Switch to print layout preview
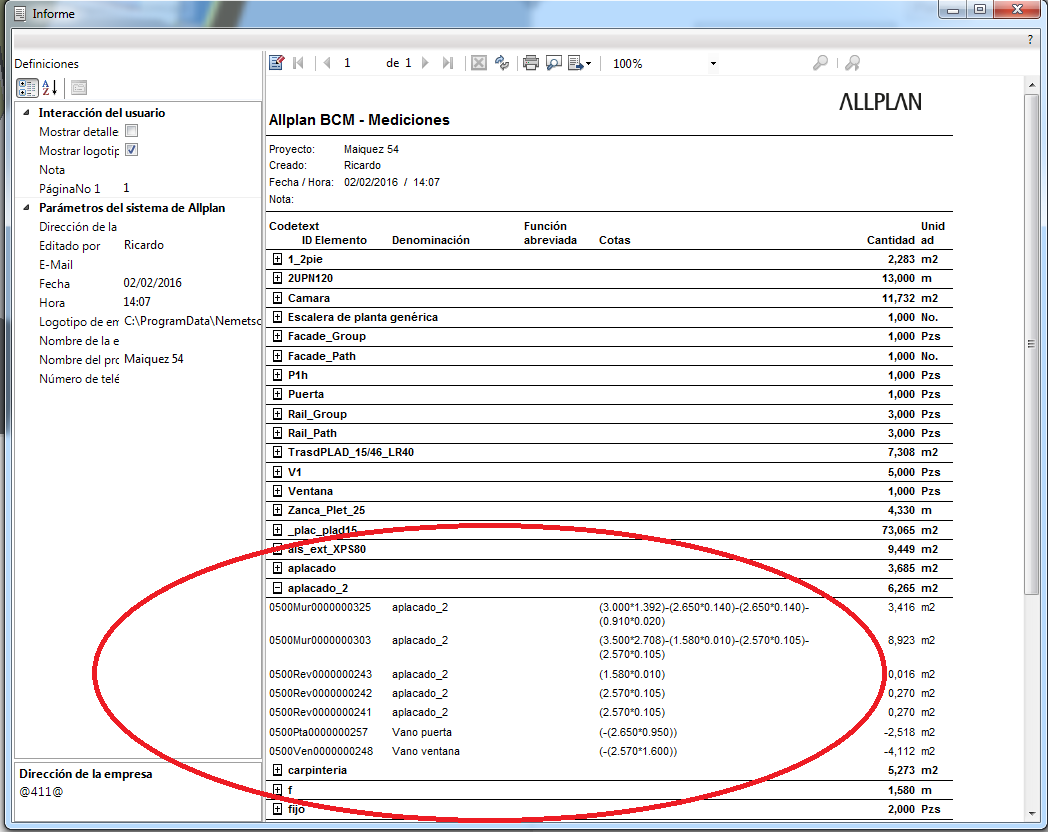1048x832 pixels. tap(553, 63)
